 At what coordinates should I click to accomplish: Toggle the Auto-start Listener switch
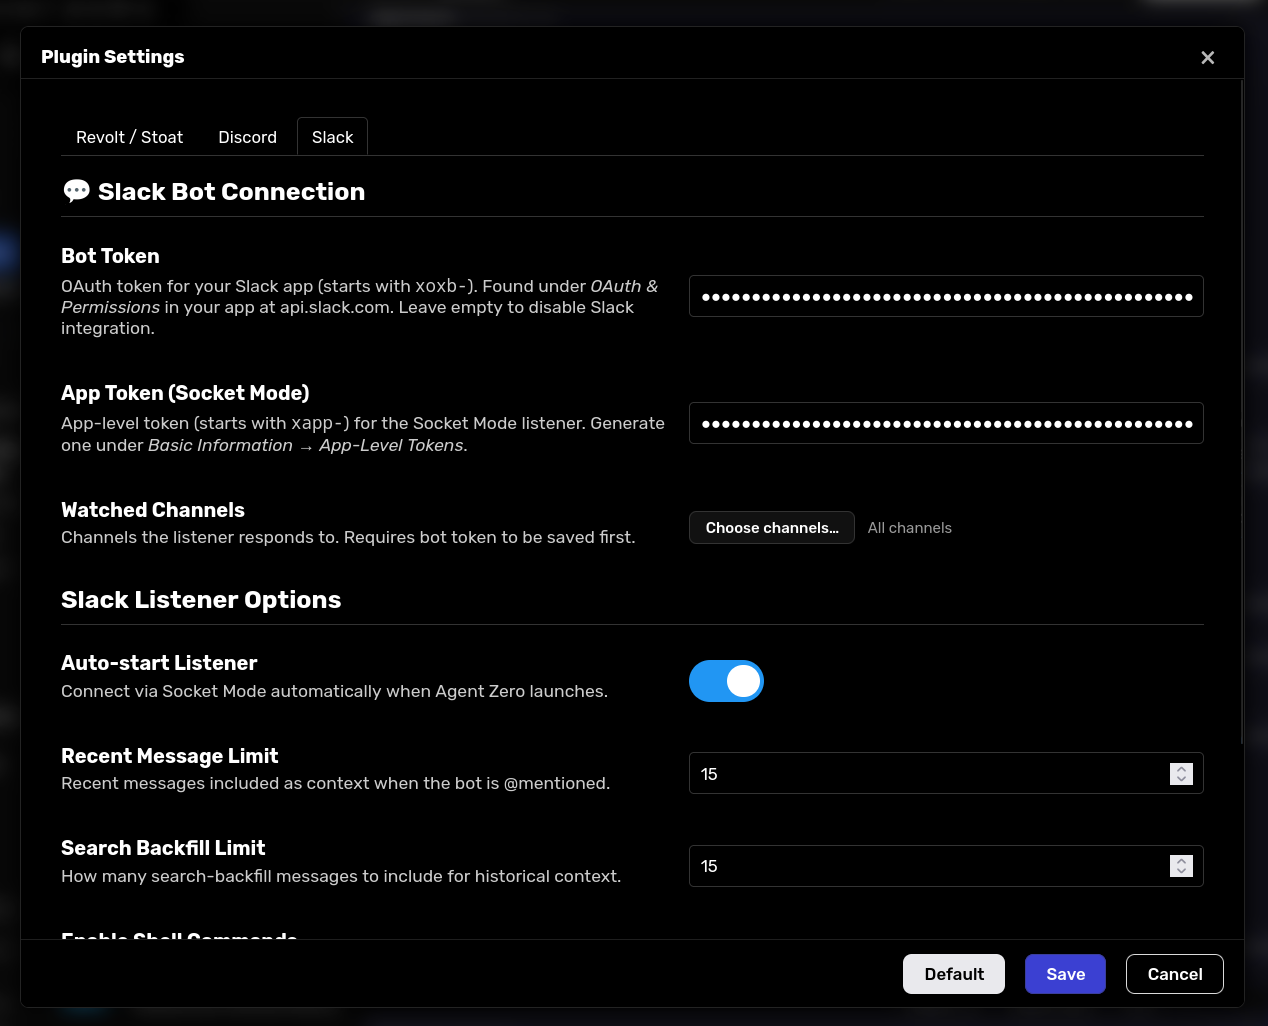pos(726,681)
